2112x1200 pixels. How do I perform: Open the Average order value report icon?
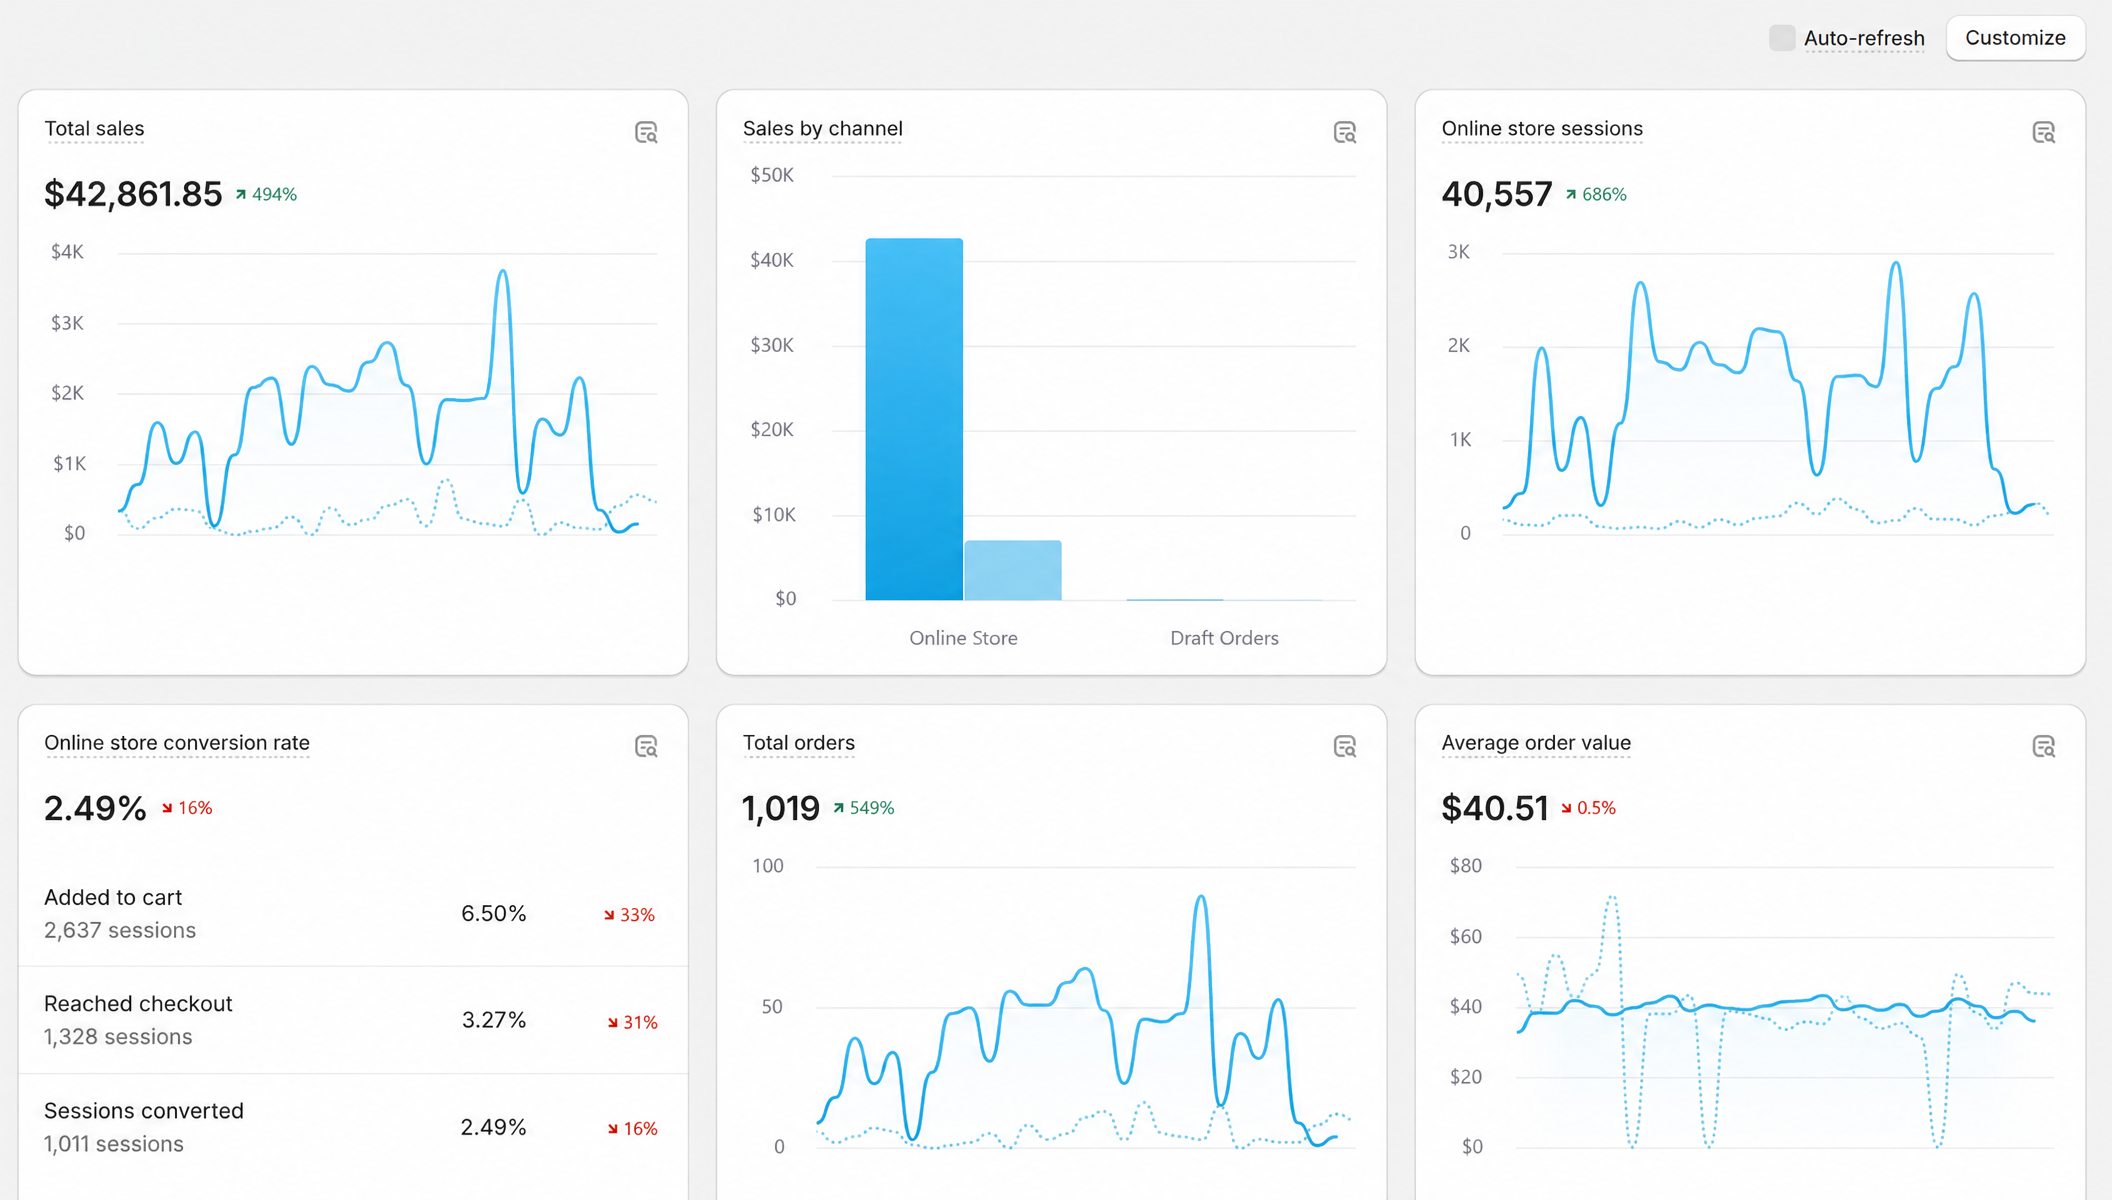pos(2043,746)
